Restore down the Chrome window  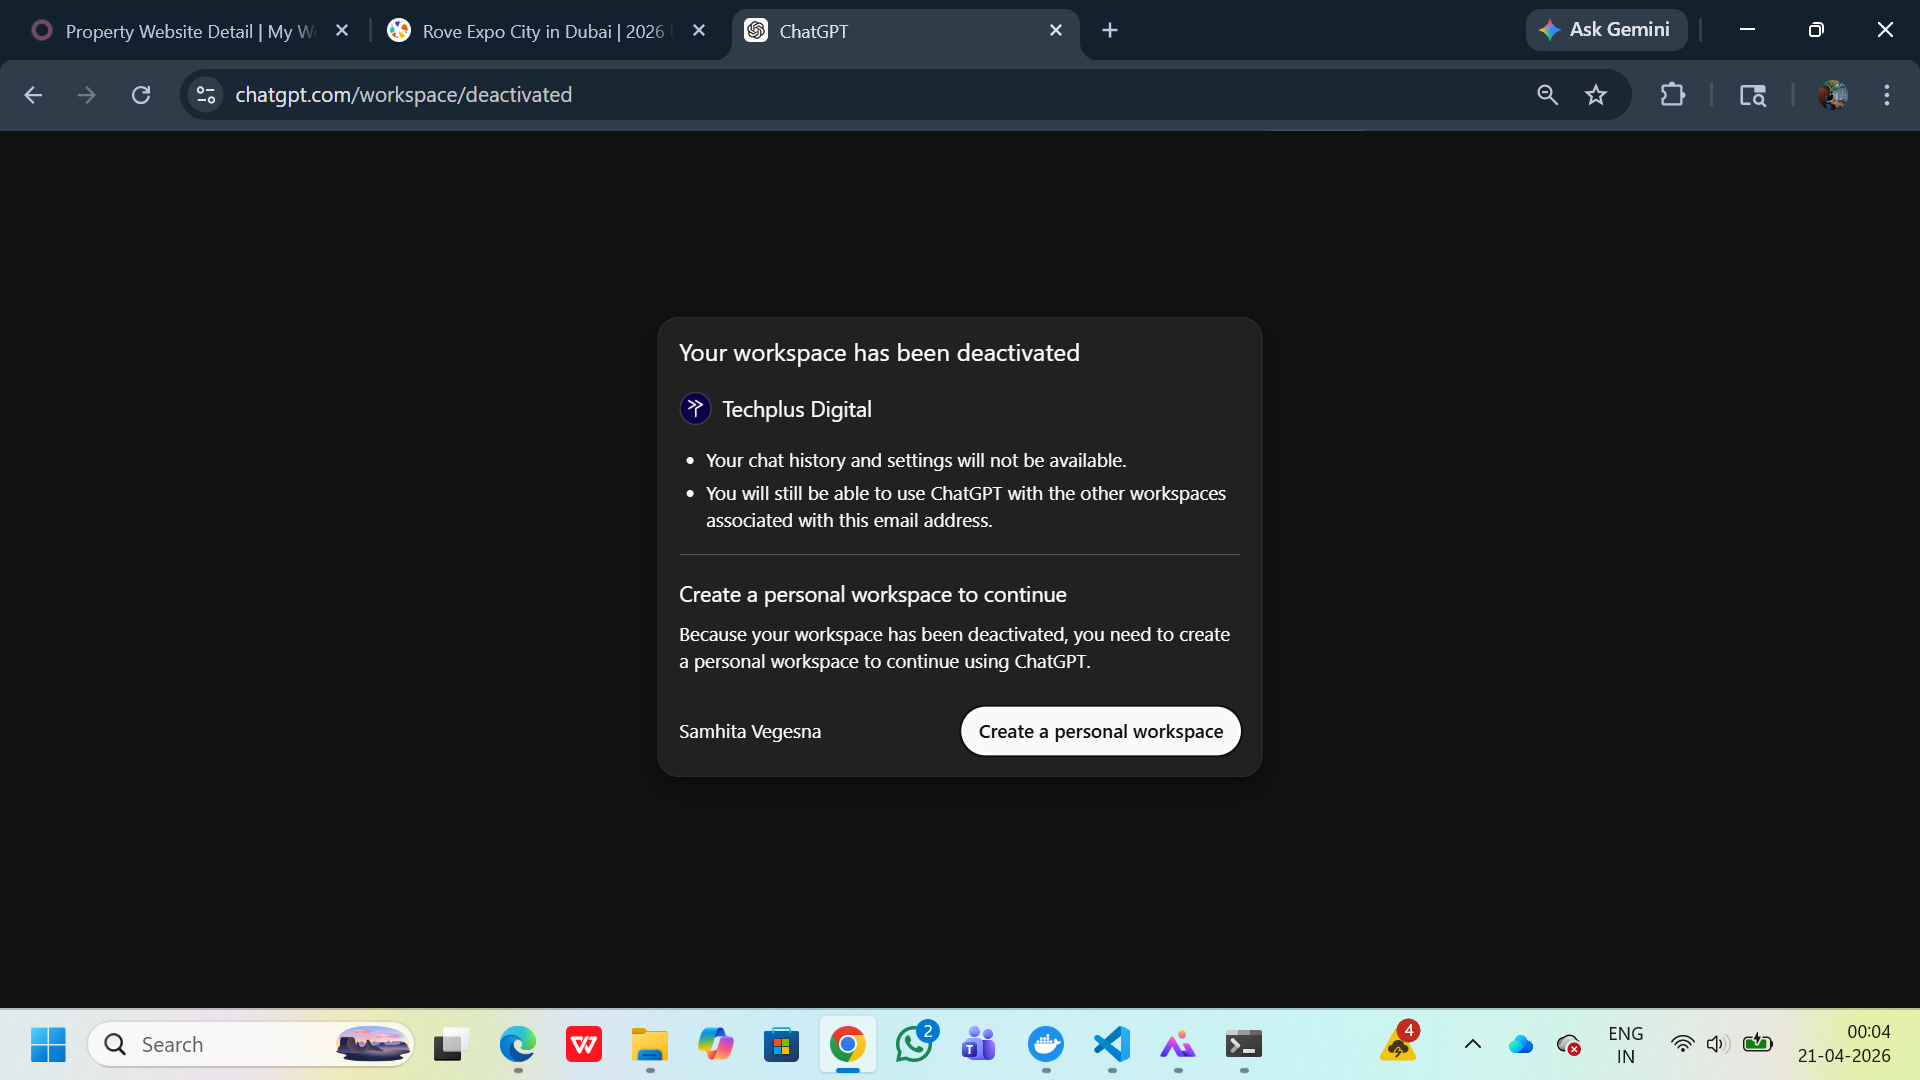pos(1816,30)
